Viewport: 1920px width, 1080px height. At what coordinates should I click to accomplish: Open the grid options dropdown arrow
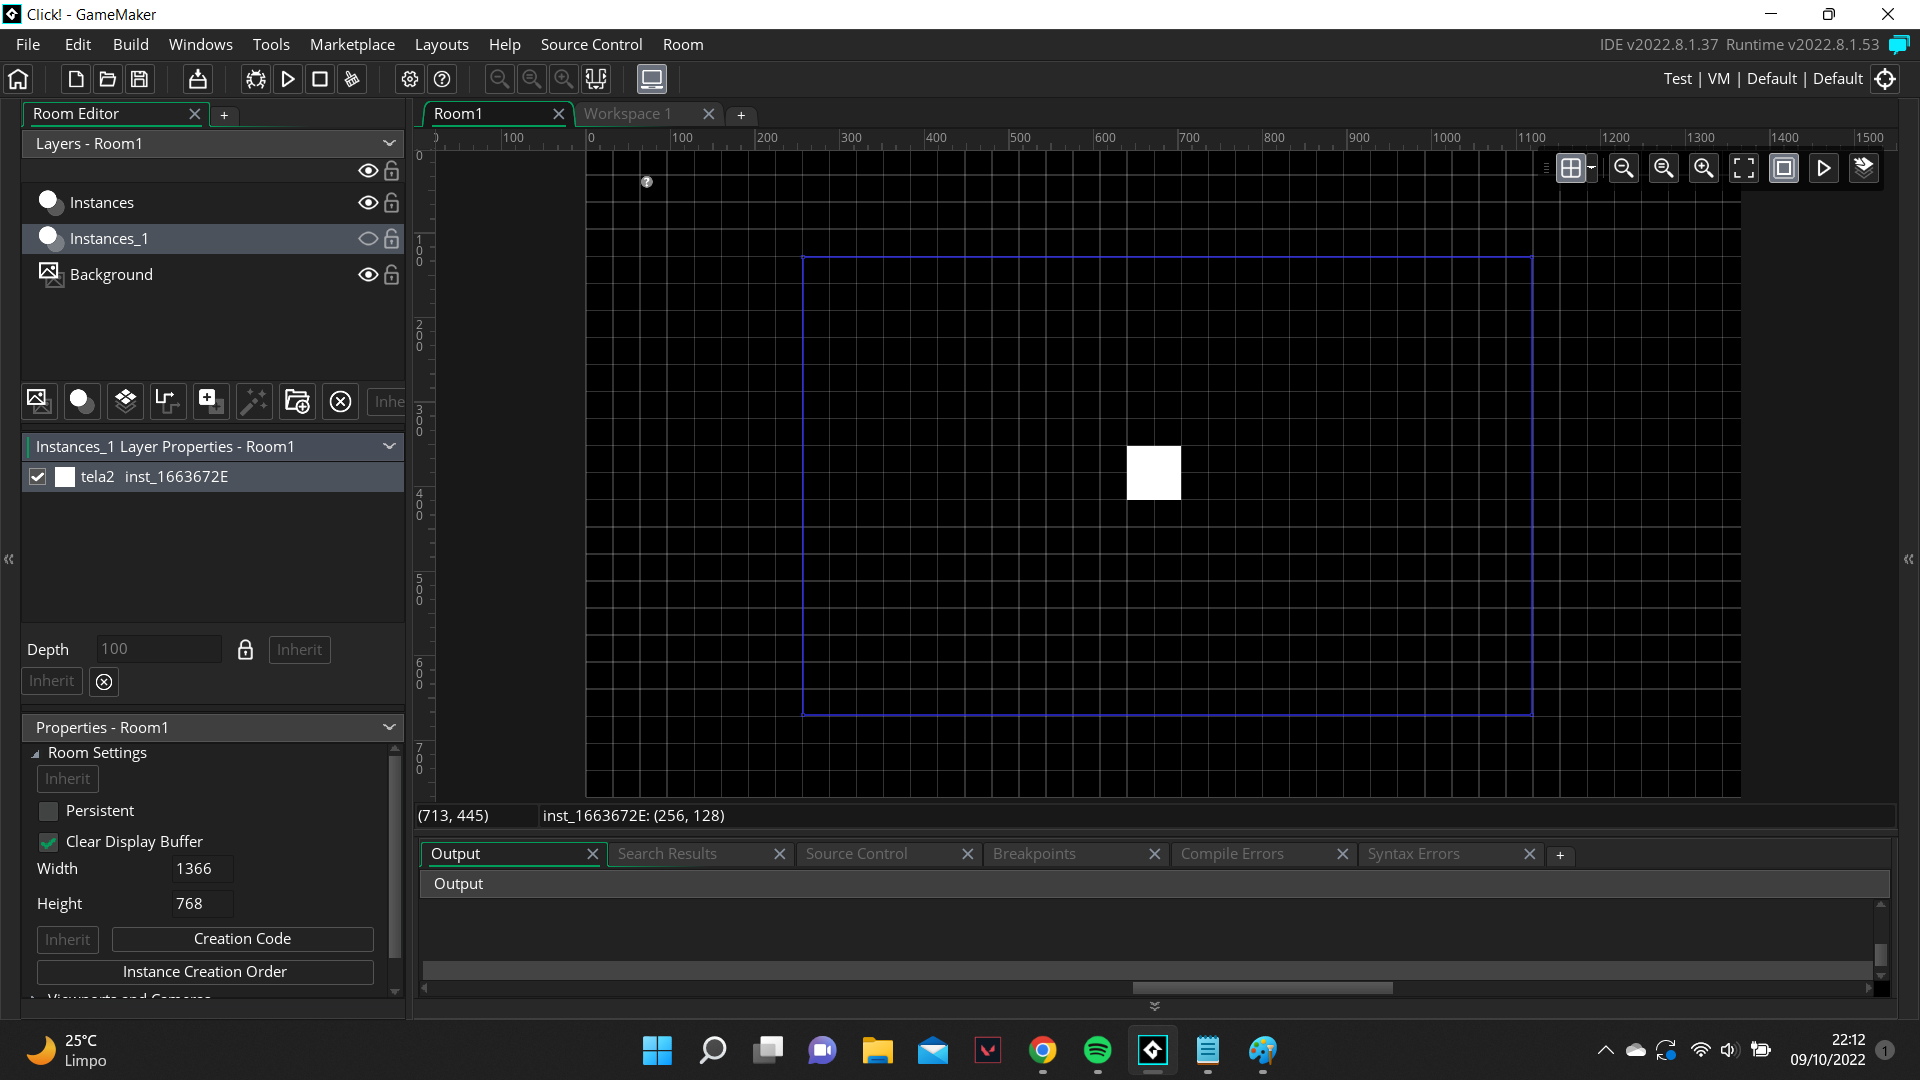click(x=1591, y=168)
